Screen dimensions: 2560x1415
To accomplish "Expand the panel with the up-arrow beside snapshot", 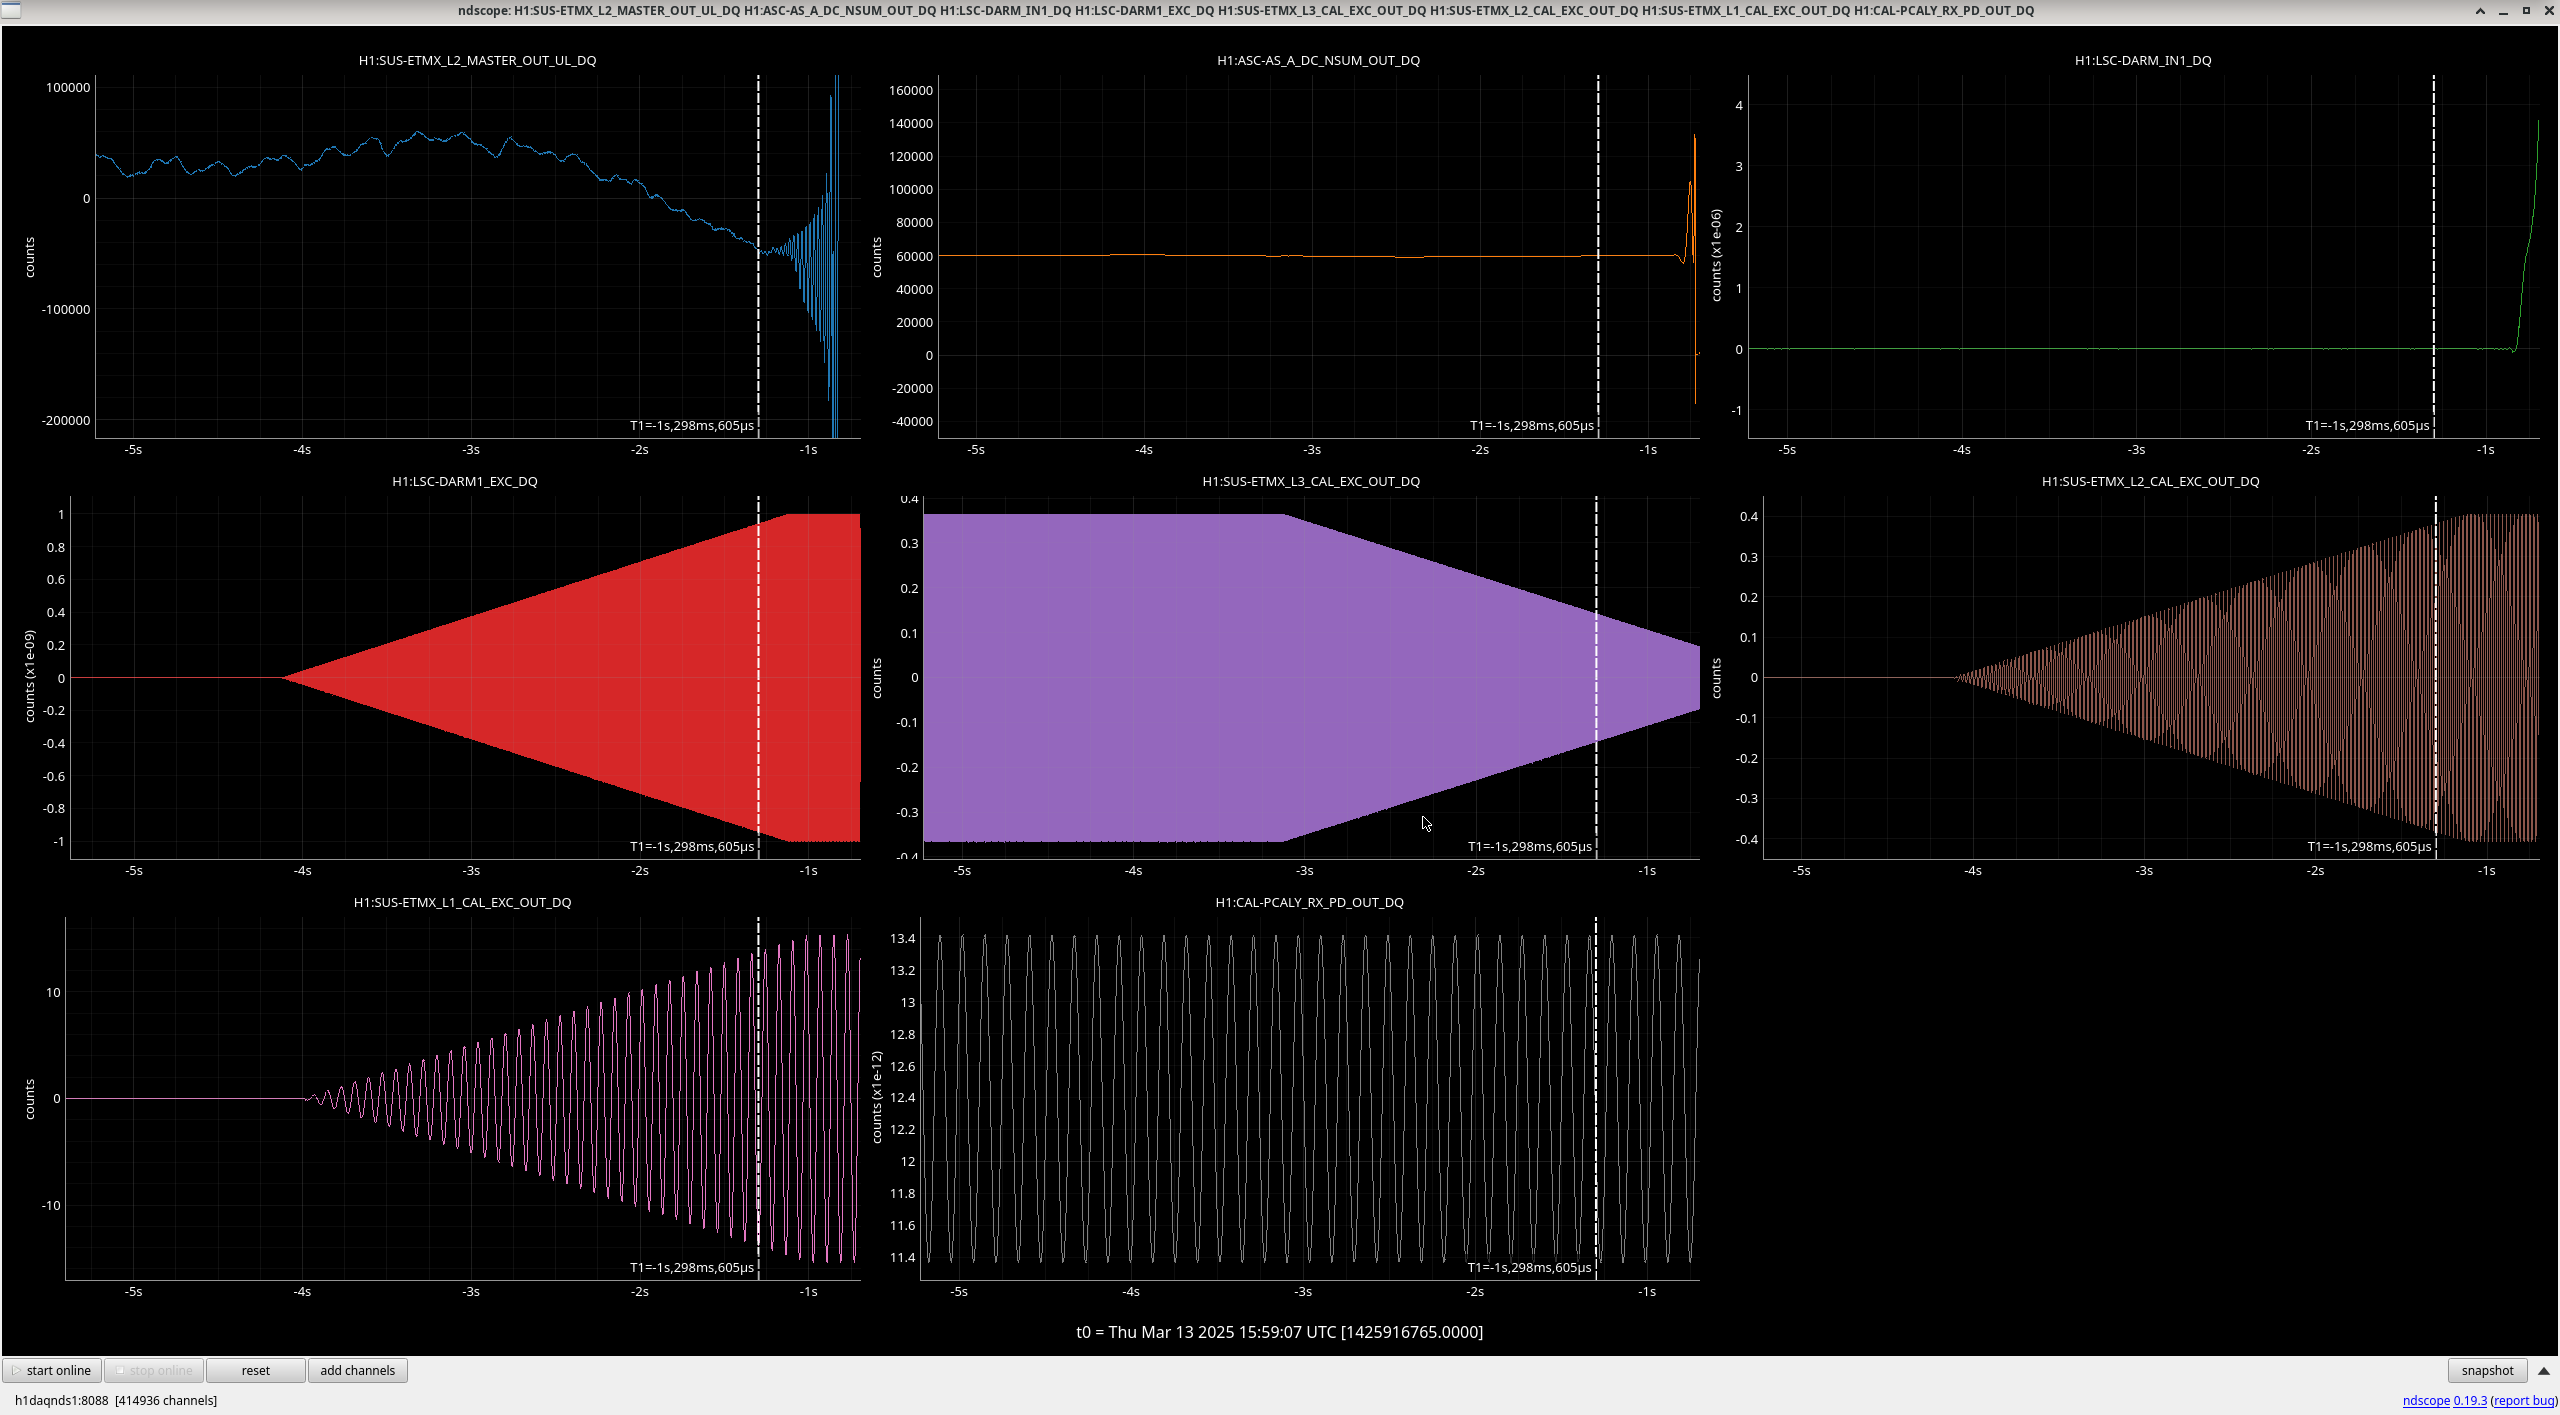I will point(2544,1370).
